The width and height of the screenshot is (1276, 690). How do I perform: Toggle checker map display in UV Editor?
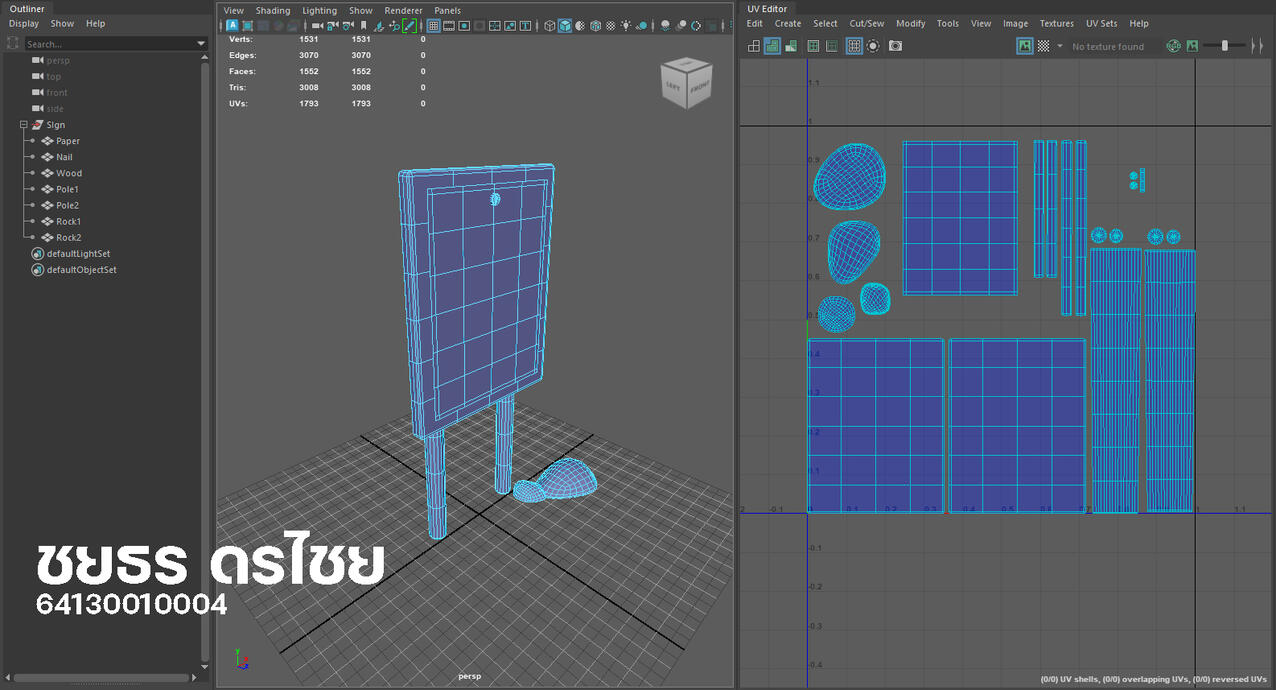pos(1043,46)
